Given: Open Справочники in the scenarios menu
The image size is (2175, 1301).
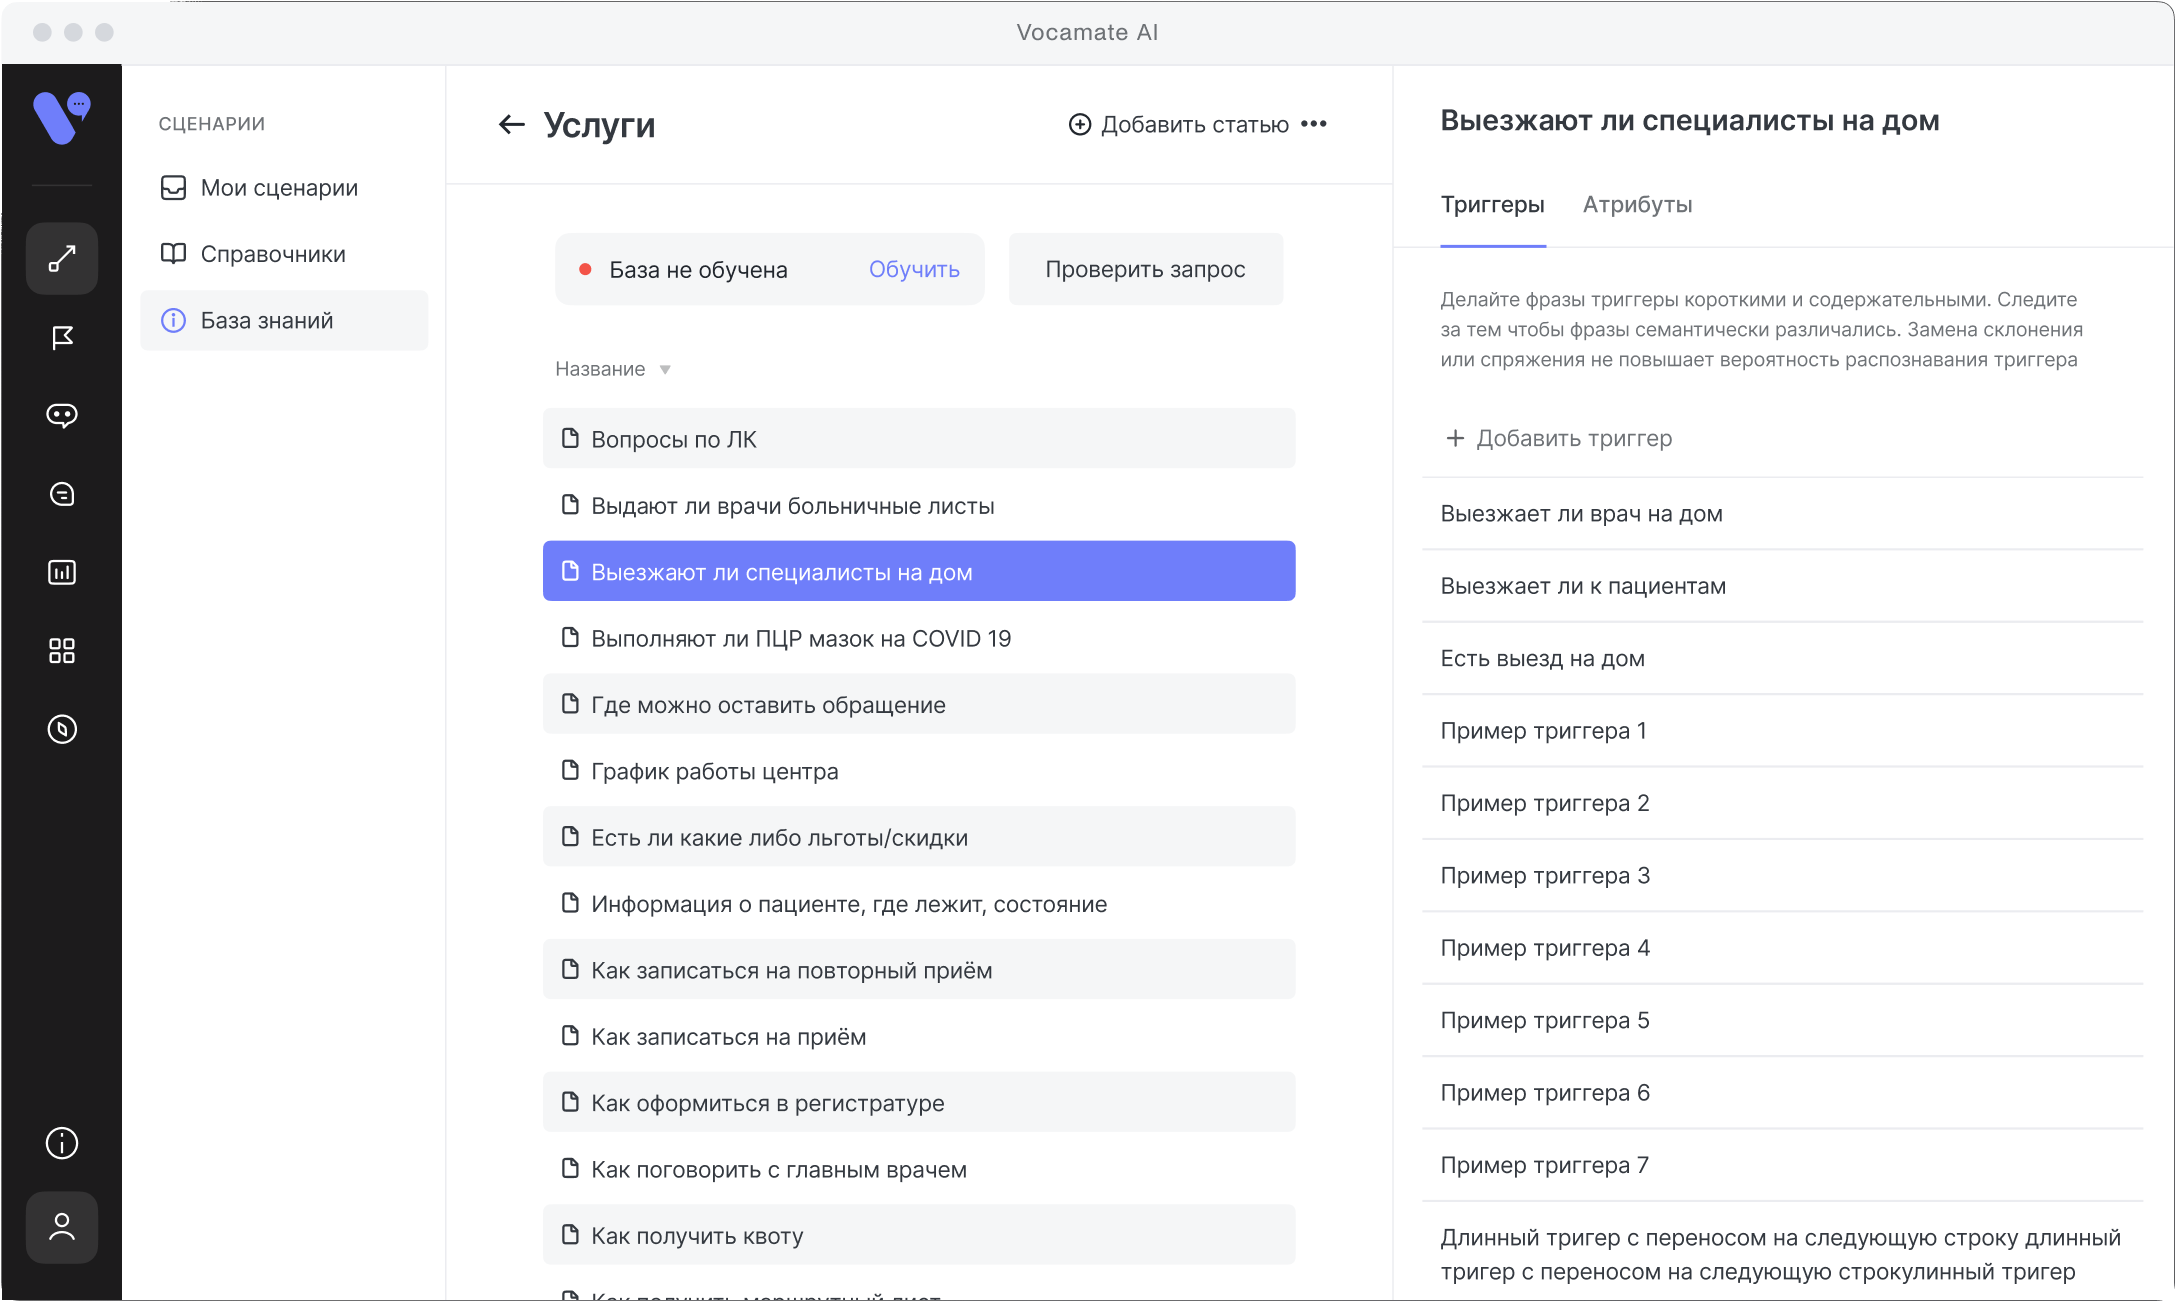Looking at the screenshot, I should pyautogui.click(x=272, y=254).
